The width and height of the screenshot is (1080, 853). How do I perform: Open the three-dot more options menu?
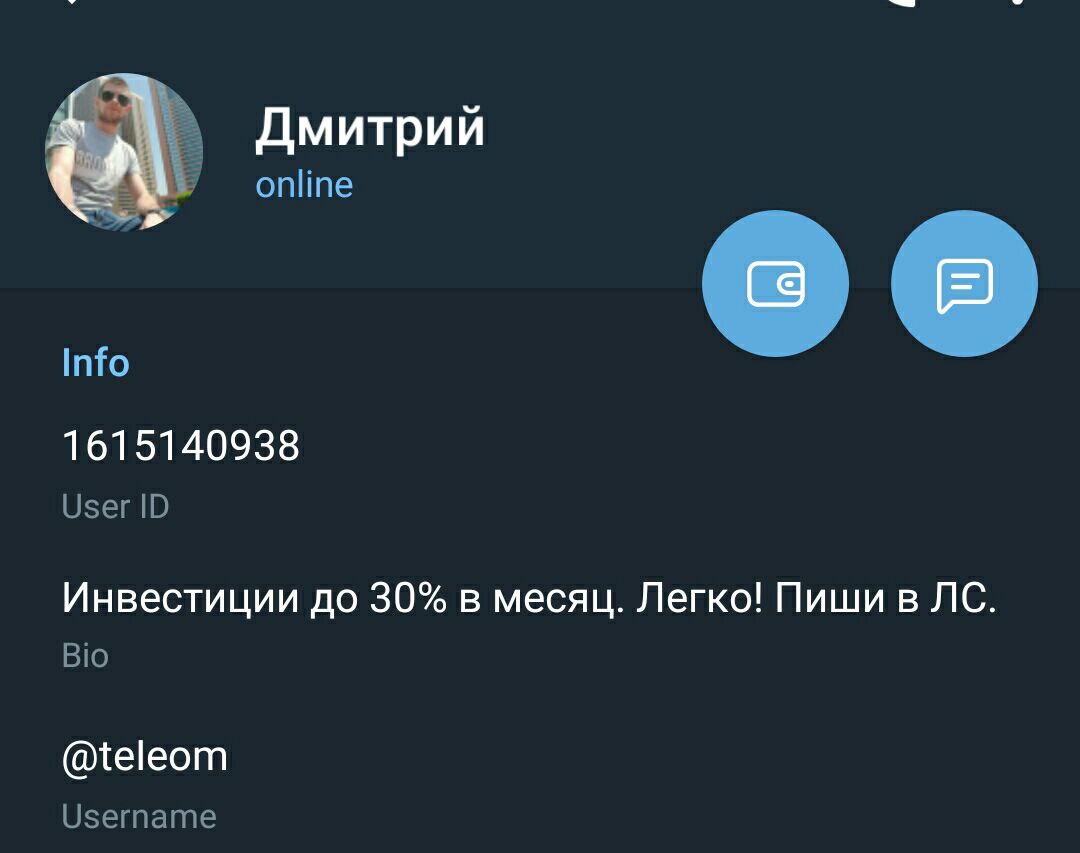click(1018, 2)
